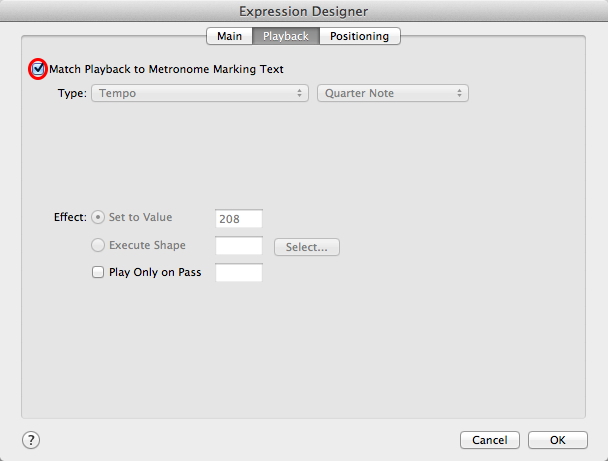Click the Select... shape button
Viewport: 608px width, 461px height.
(x=306, y=246)
